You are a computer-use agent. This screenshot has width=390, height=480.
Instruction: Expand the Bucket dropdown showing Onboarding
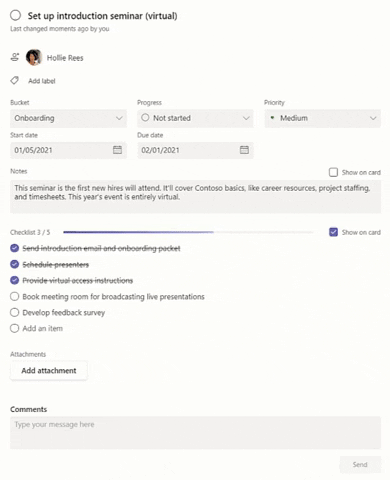pyautogui.click(x=68, y=118)
